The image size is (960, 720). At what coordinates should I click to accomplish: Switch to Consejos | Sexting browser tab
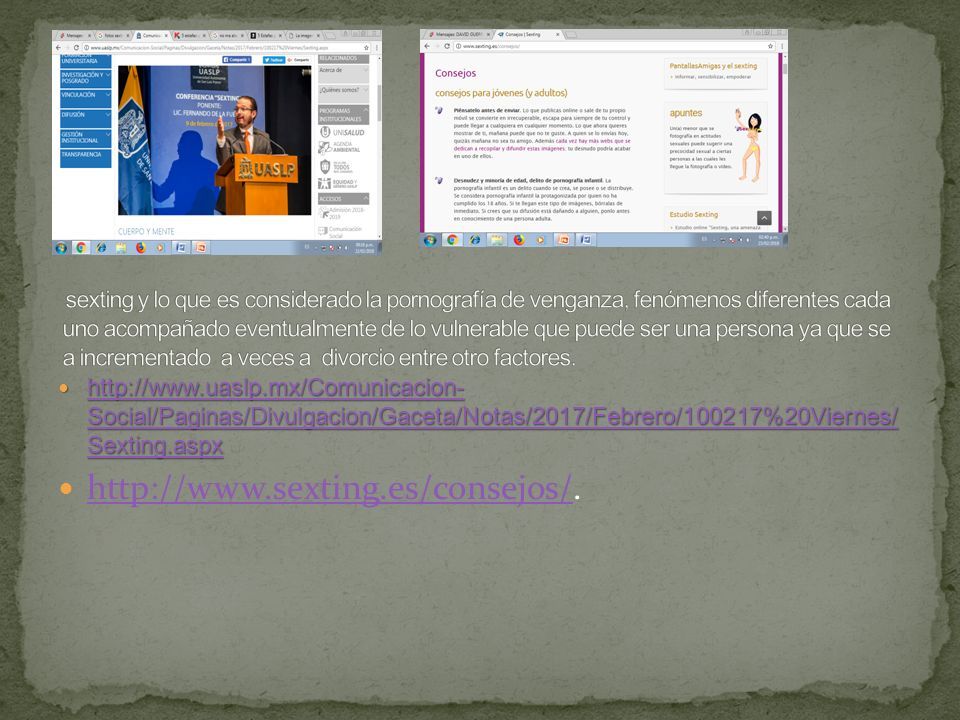[x=527, y=35]
